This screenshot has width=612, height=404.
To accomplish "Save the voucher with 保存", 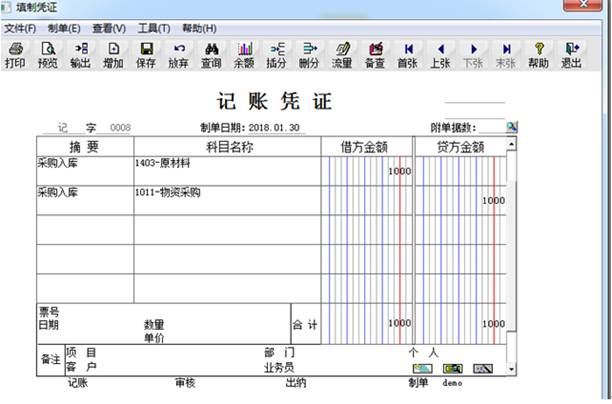I will [x=146, y=55].
